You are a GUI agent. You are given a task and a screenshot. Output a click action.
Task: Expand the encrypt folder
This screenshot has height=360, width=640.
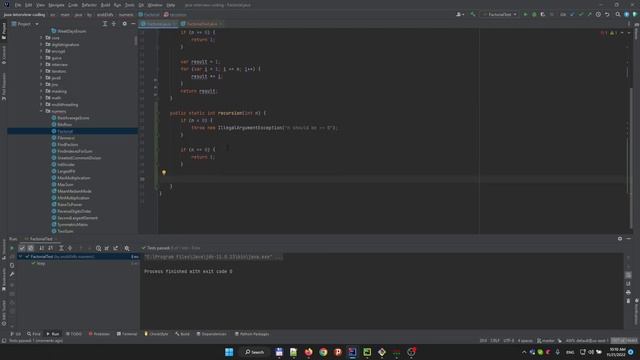pos(42,51)
